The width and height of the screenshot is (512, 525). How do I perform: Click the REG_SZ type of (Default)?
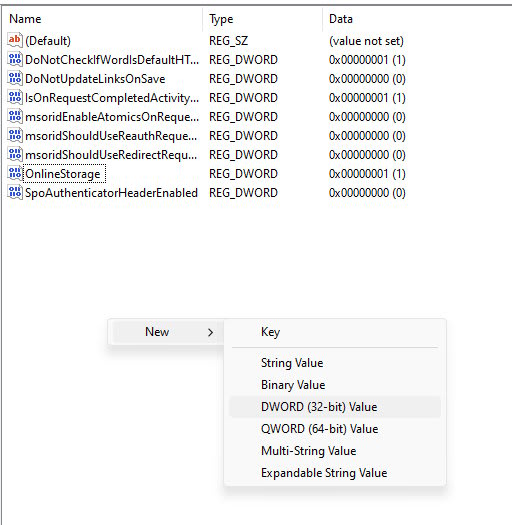tap(229, 41)
